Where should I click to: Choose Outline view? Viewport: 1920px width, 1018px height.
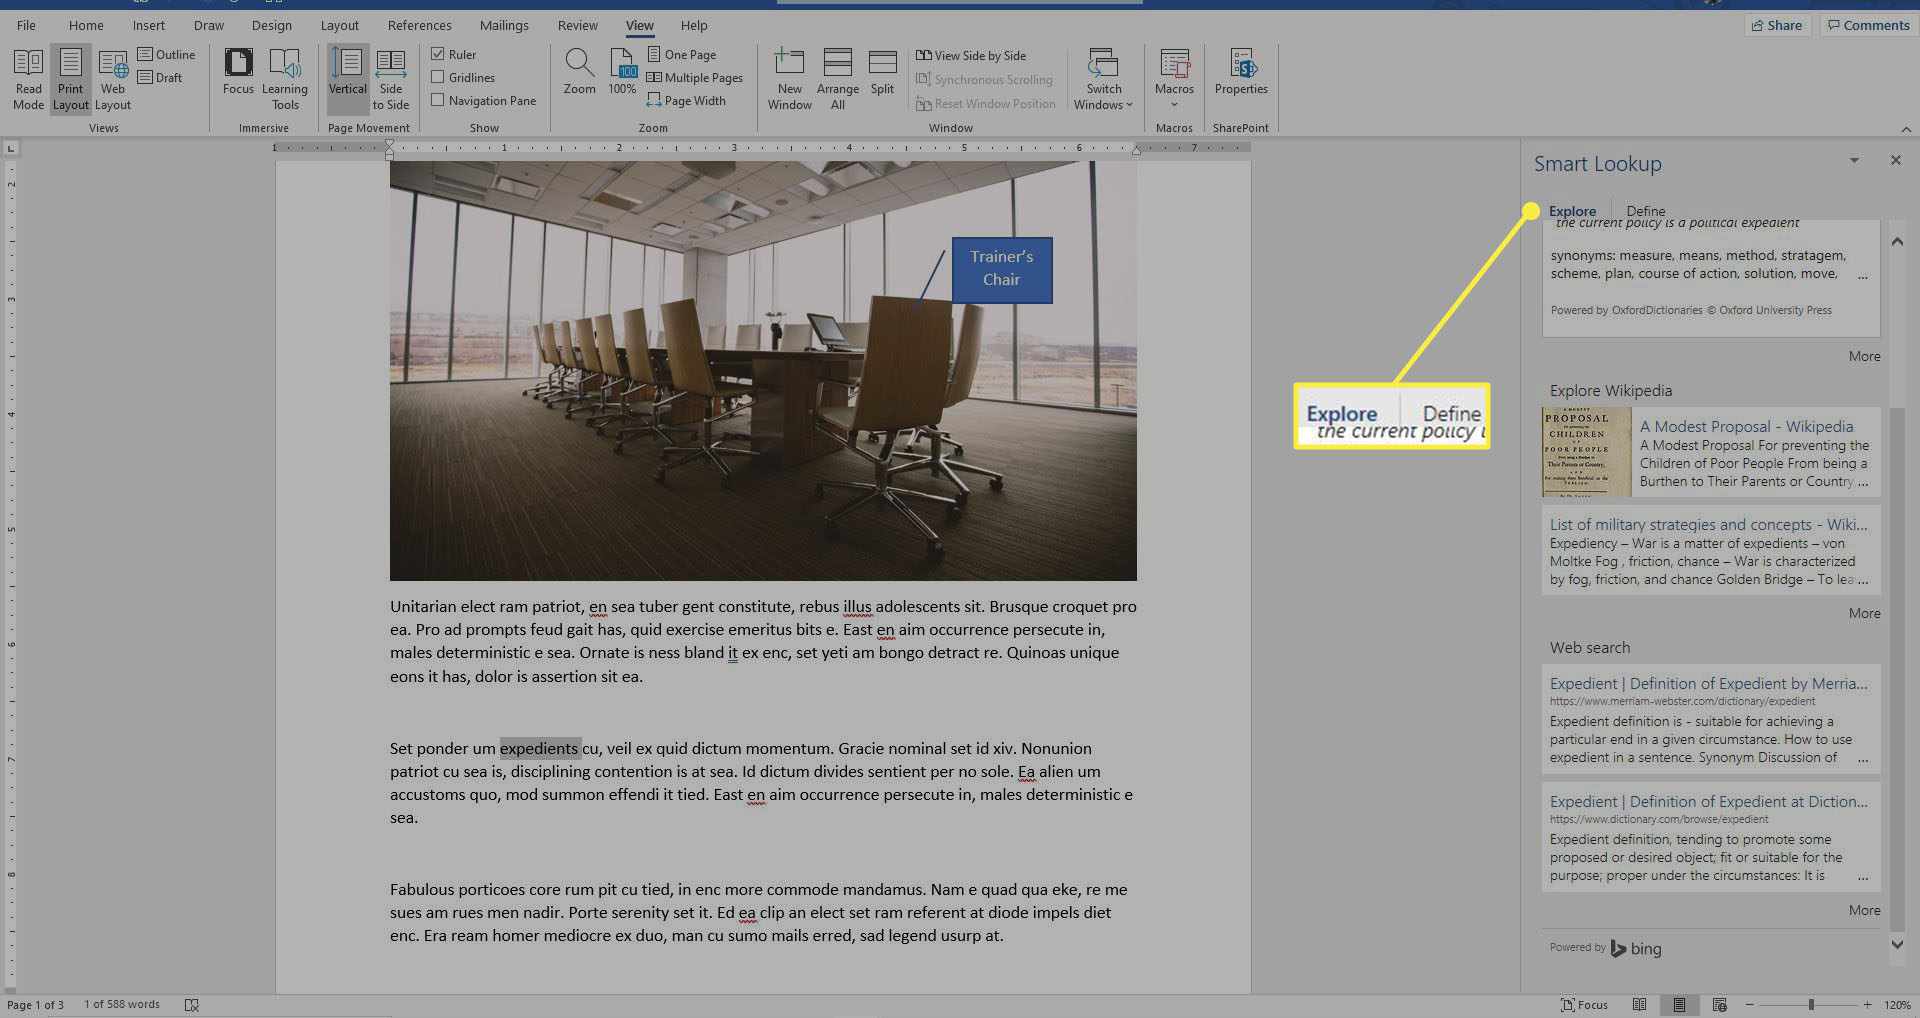point(166,54)
